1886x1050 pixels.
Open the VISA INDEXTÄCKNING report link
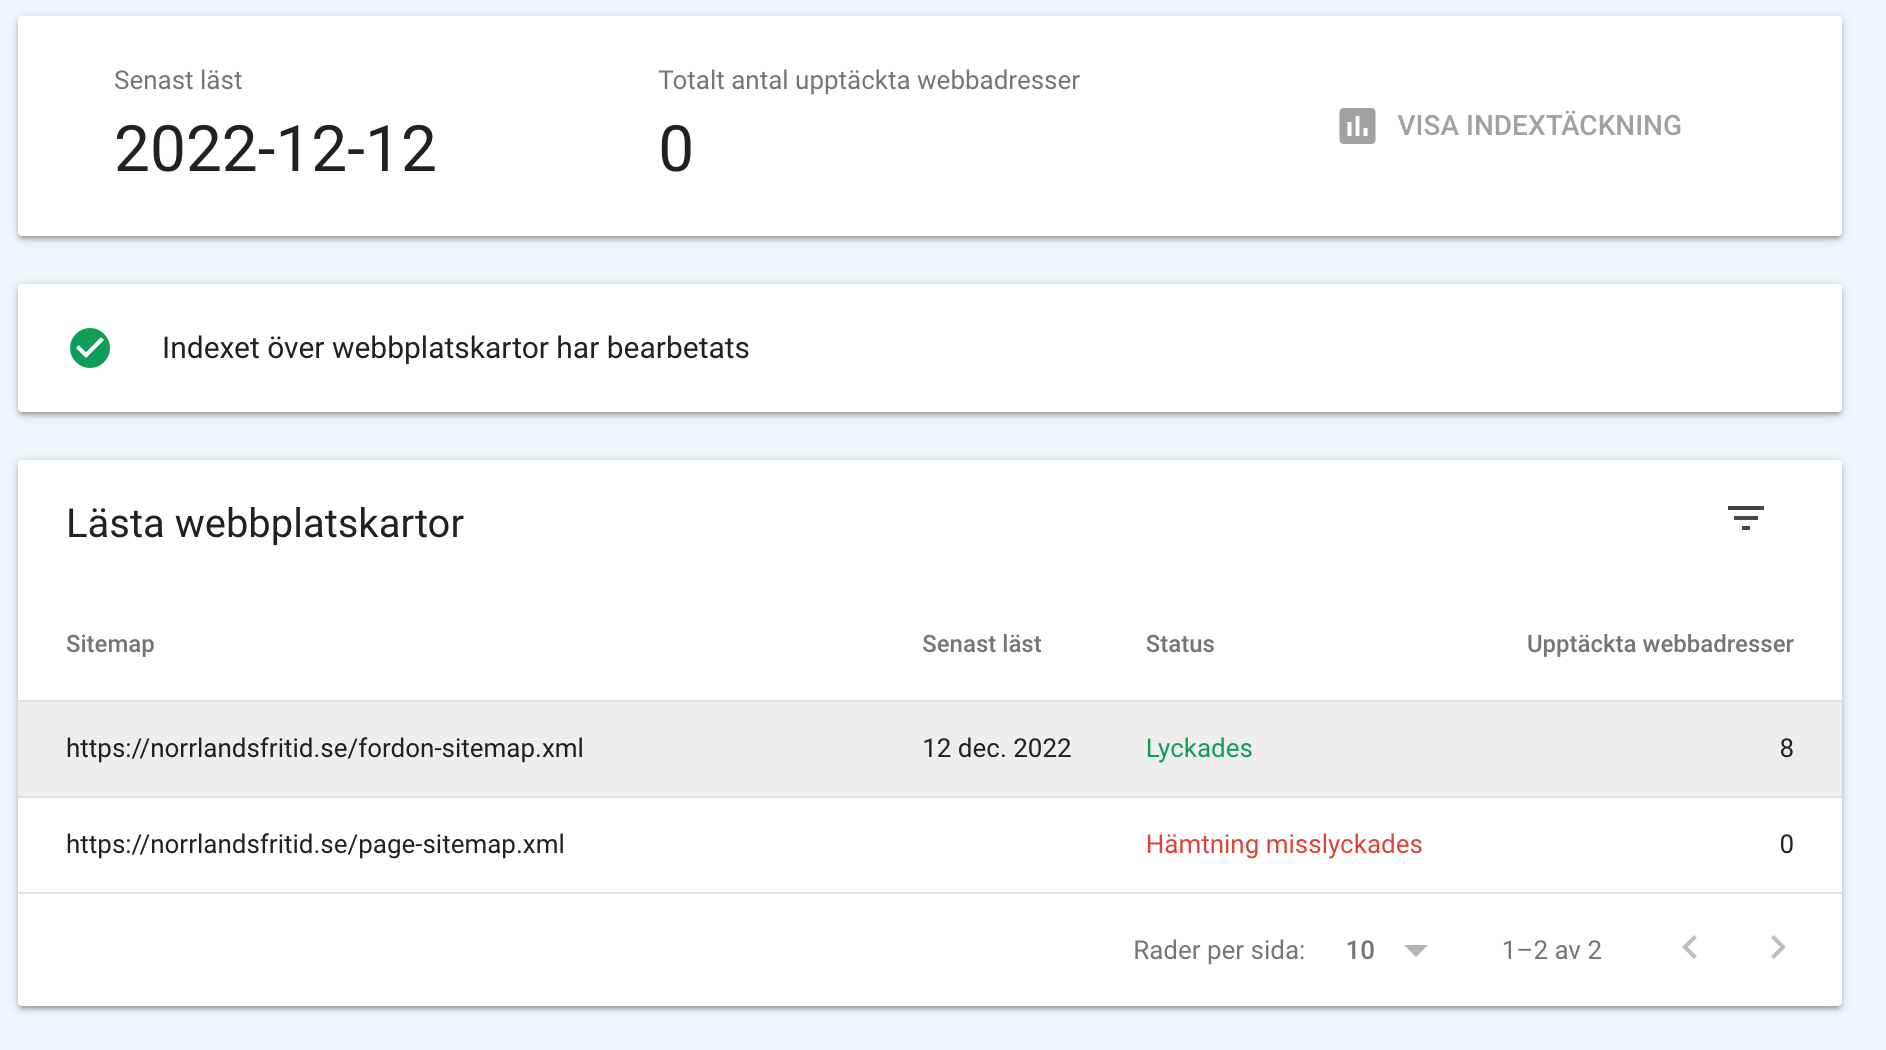1538,126
